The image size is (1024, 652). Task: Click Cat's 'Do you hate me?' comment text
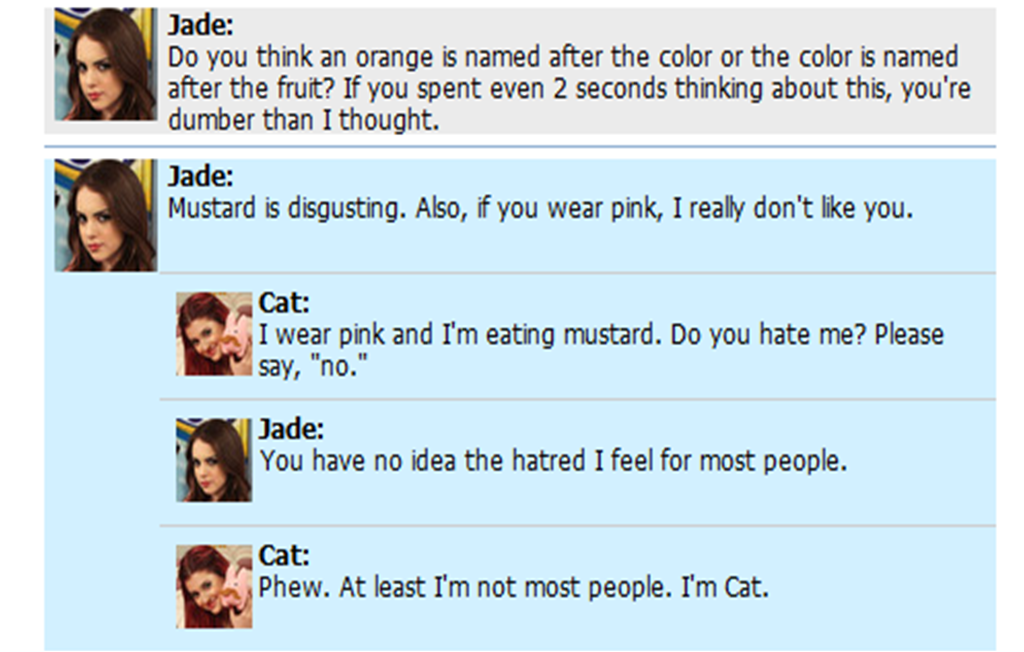point(601,350)
